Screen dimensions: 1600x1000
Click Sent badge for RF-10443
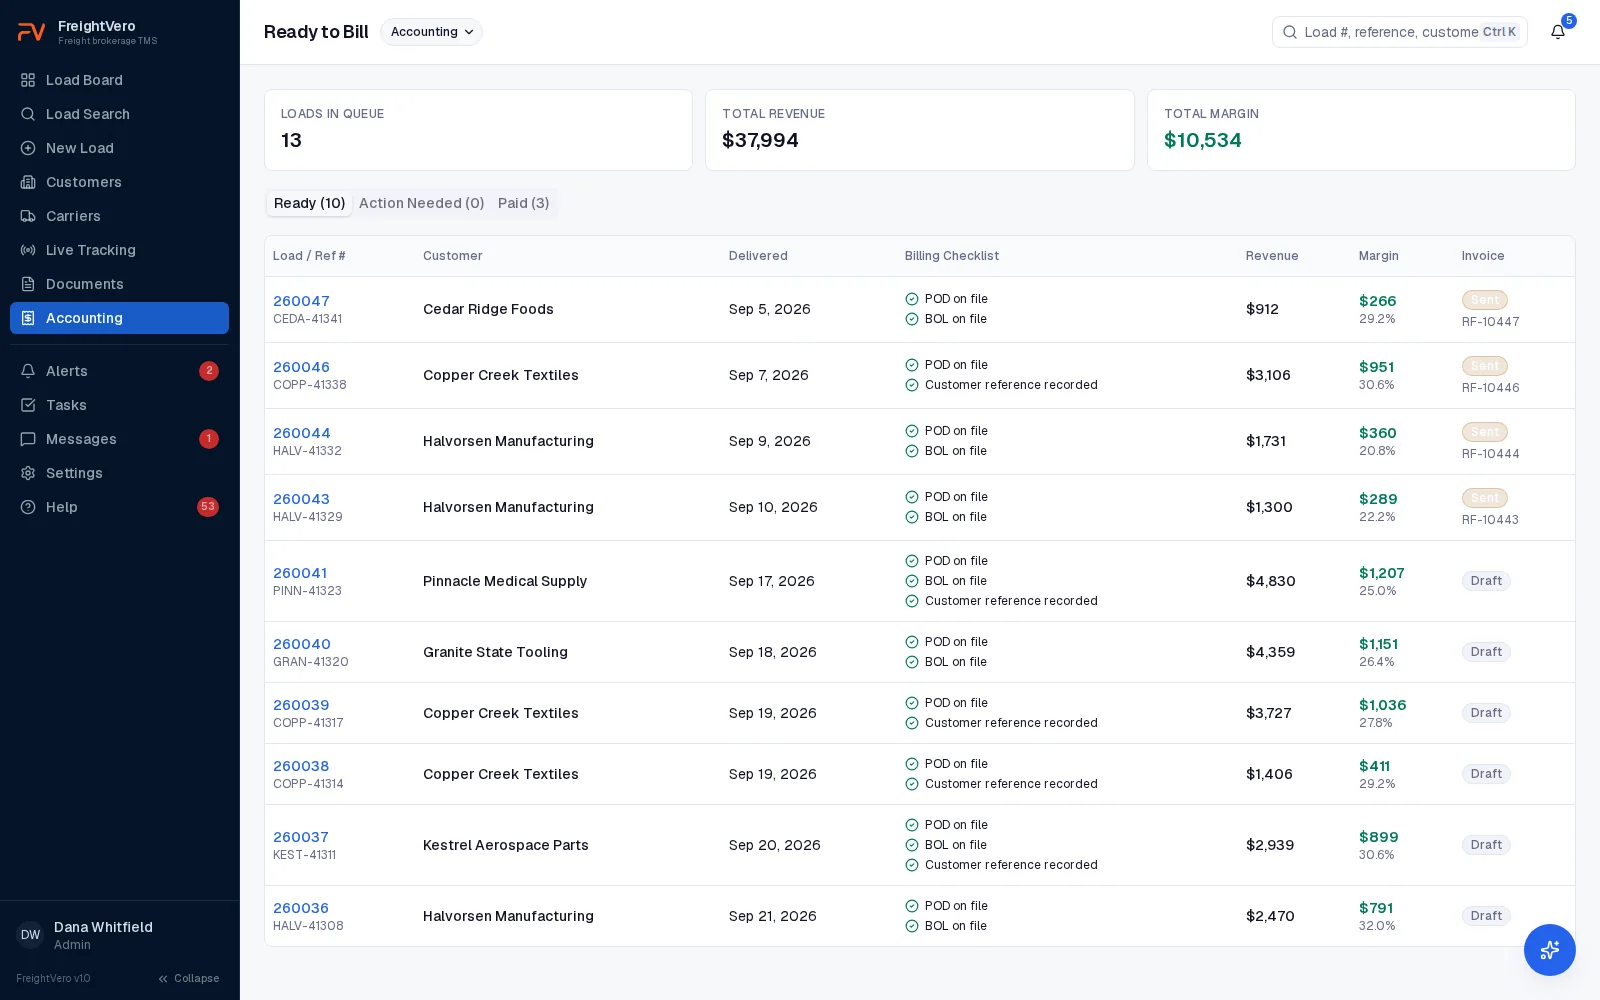click(x=1485, y=498)
